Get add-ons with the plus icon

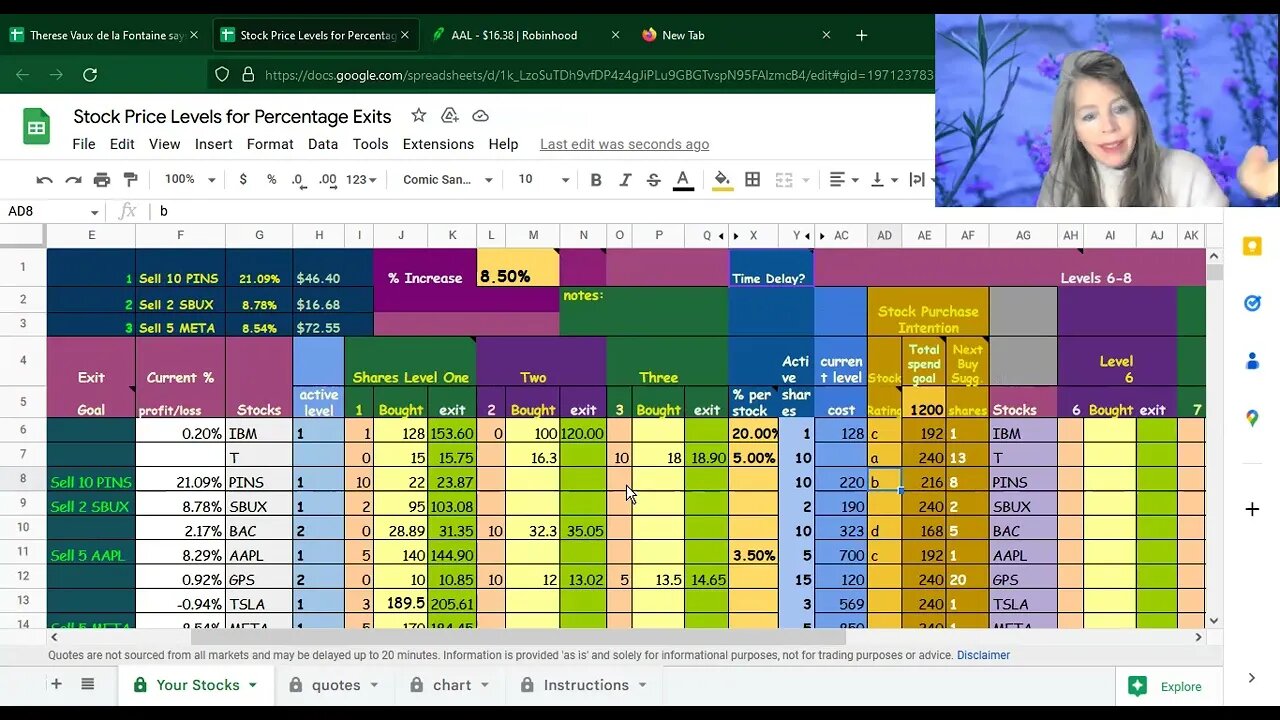point(1252,509)
